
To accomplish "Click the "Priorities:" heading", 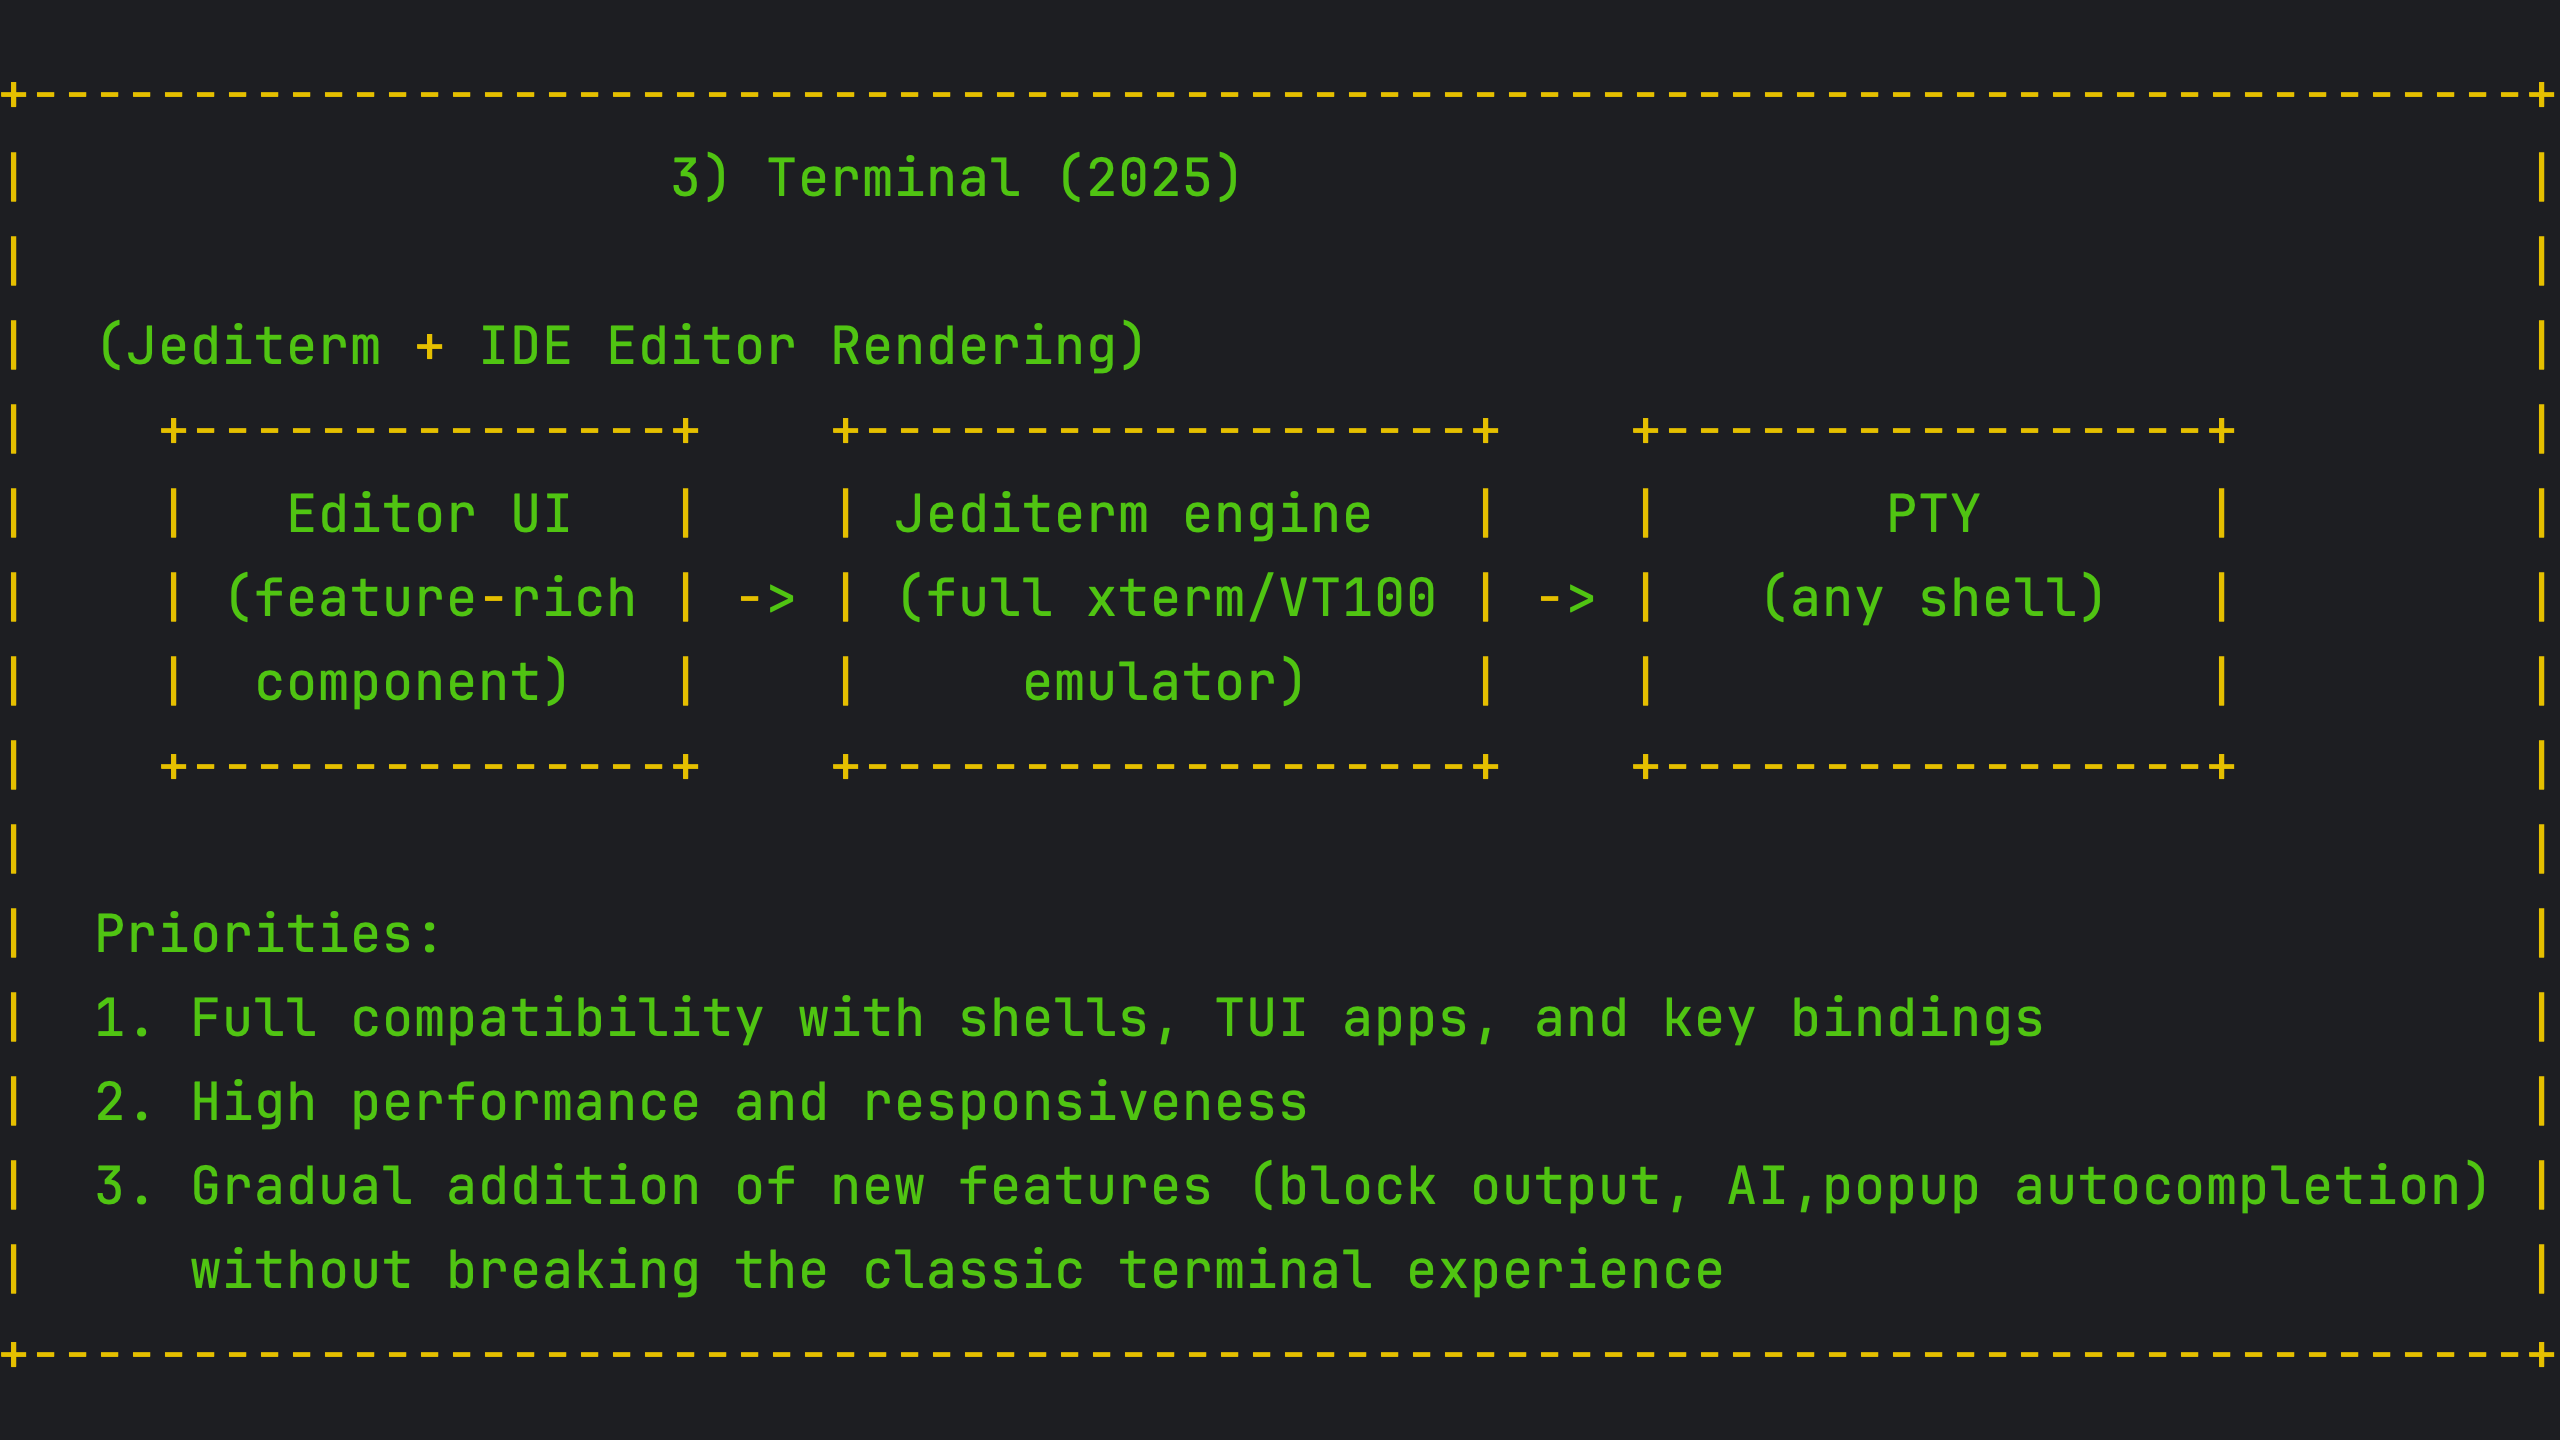I will (268, 935).
